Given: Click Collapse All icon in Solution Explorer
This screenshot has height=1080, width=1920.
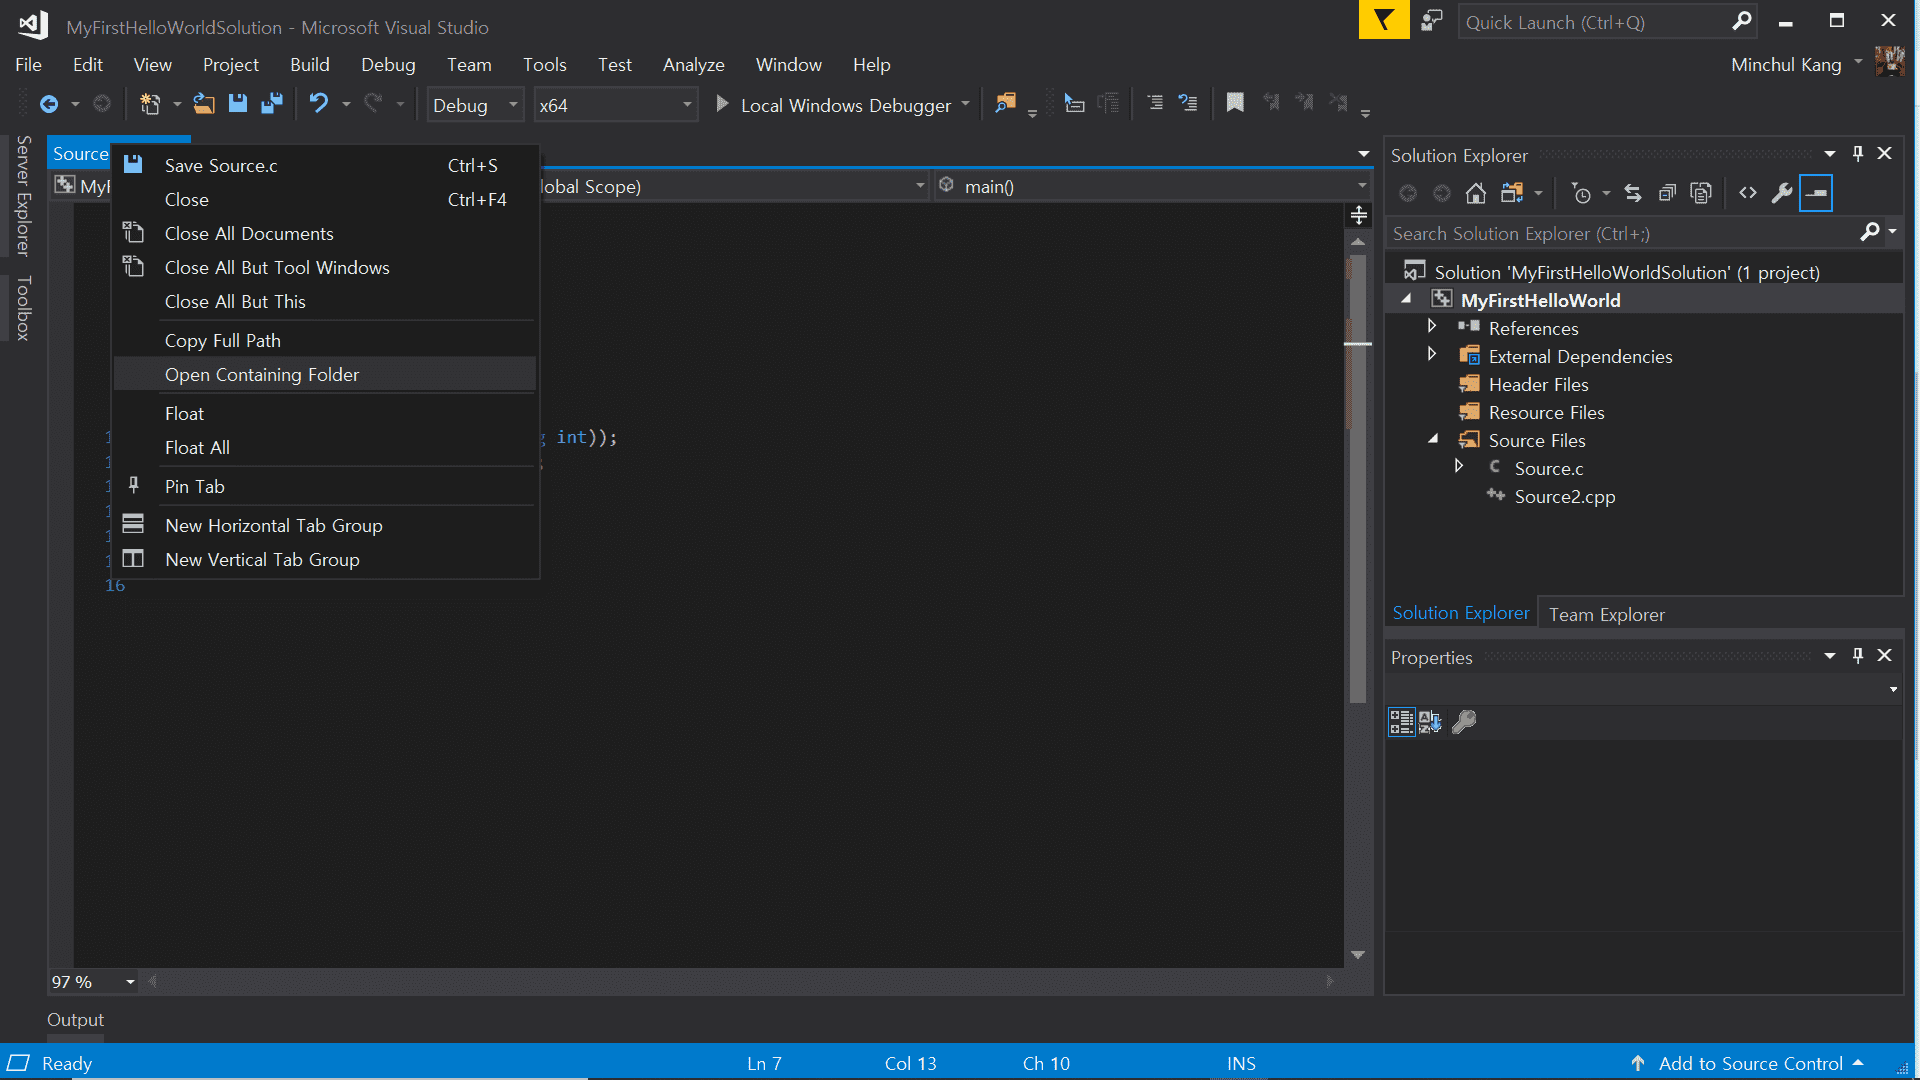Looking at the screenshot, I should pos(1667,193).
